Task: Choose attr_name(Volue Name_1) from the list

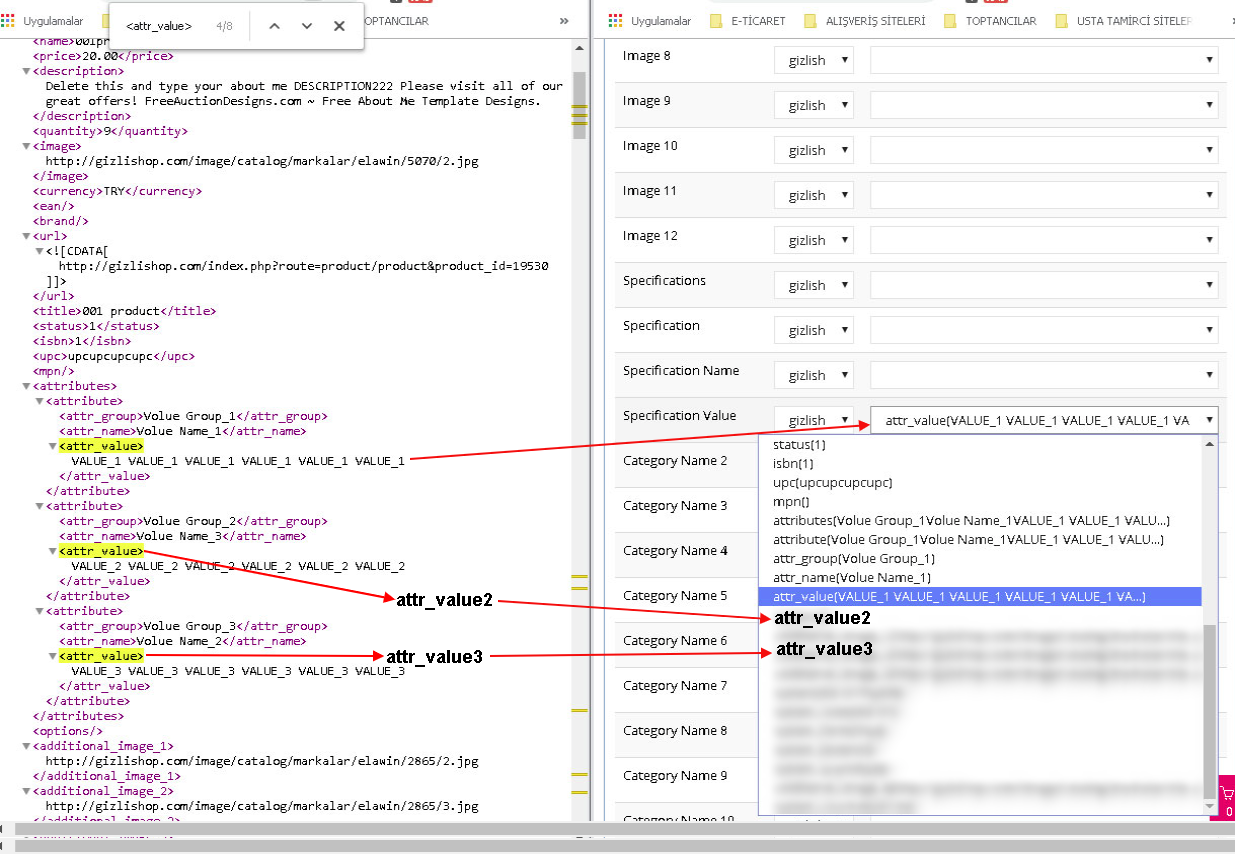Action: [980, 577]
